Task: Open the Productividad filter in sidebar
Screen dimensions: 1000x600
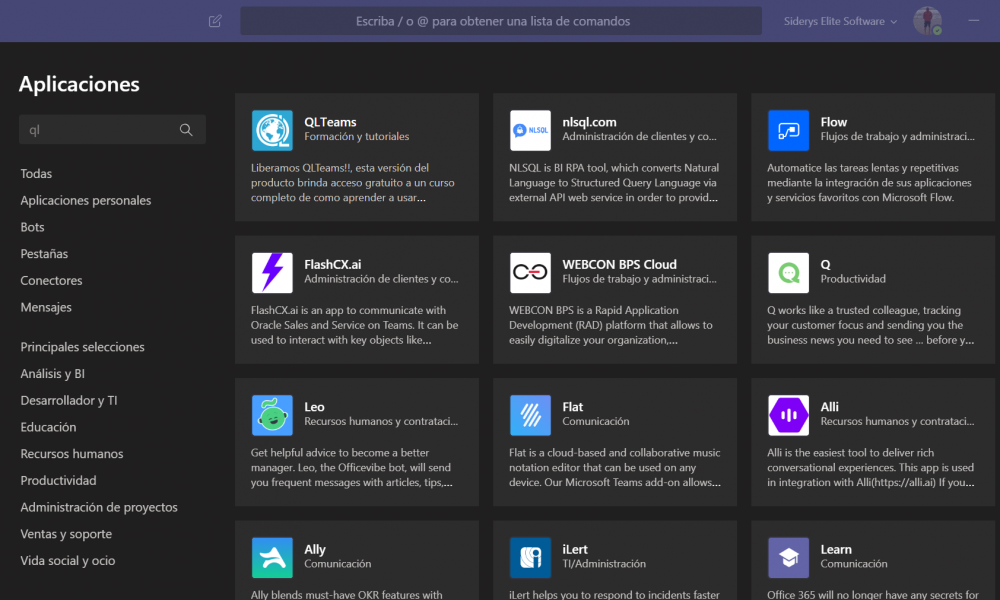Action: pos(58,481)
